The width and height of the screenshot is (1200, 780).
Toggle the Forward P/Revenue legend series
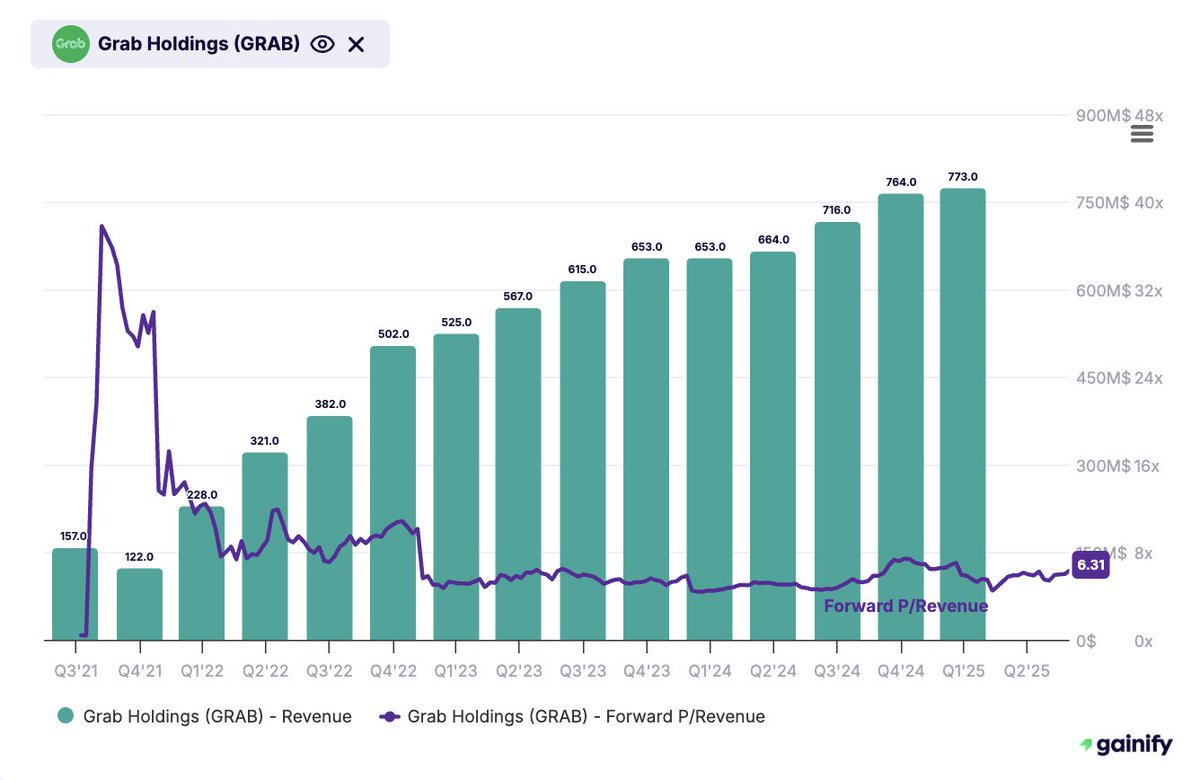point(572,716)
